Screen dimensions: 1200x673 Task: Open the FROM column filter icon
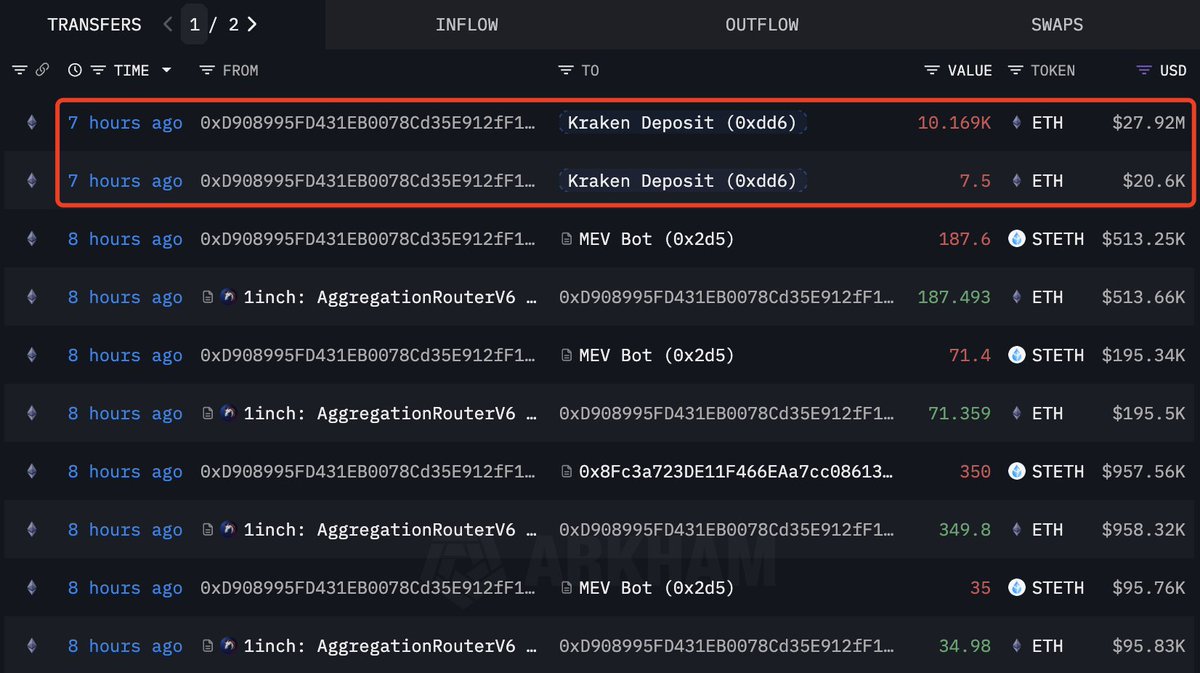point(207,70)
